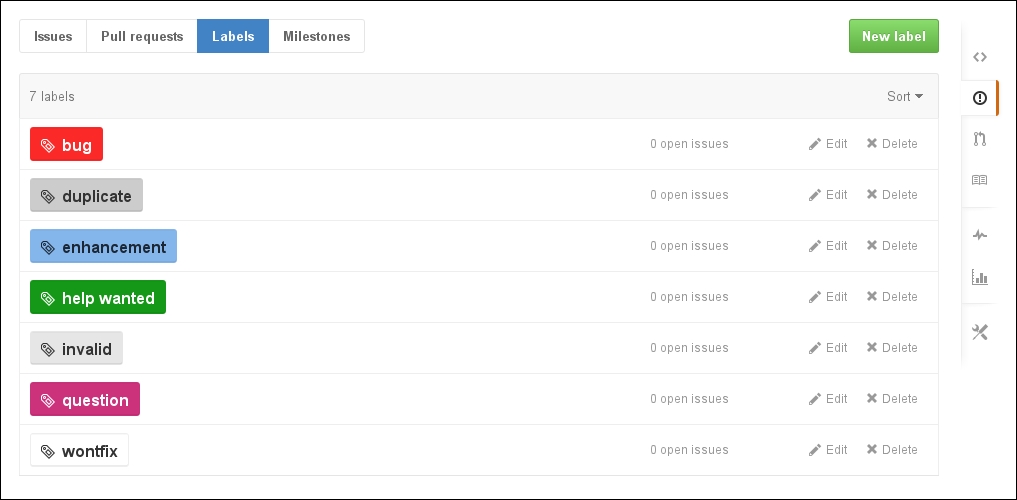1017x500 pixels.
Task: Open the Pull requests tab
Action: [x=142, y=36]
